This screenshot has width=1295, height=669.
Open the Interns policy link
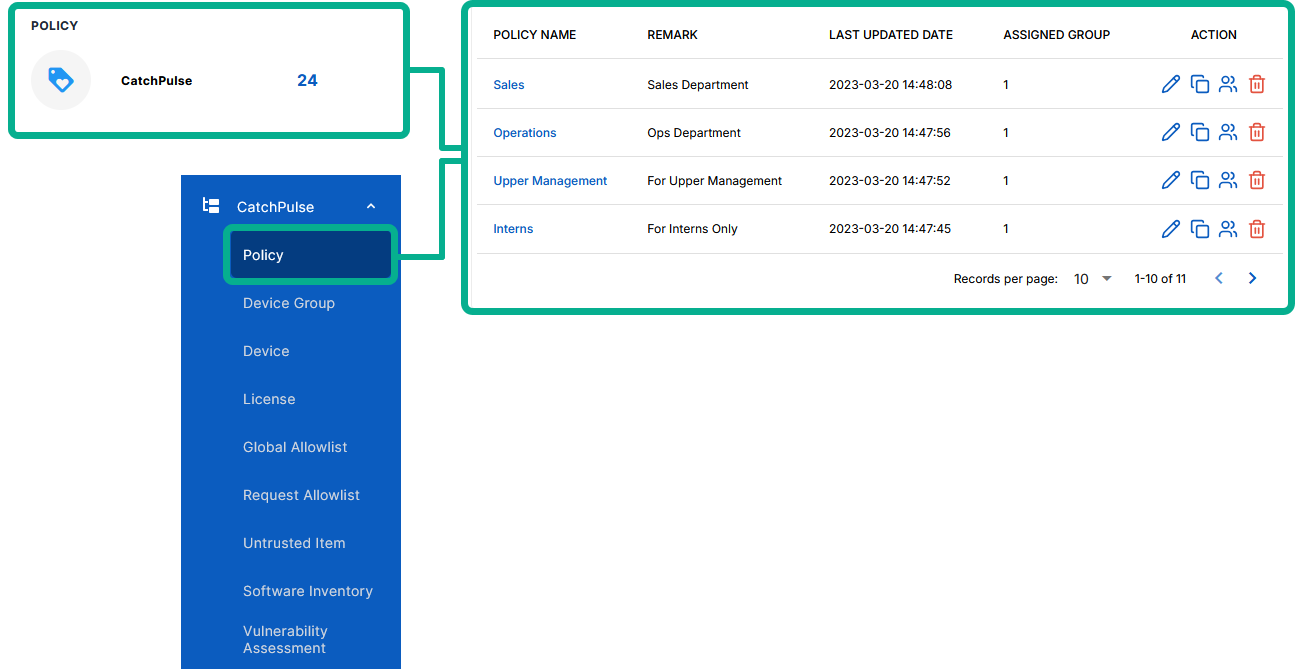513,229
